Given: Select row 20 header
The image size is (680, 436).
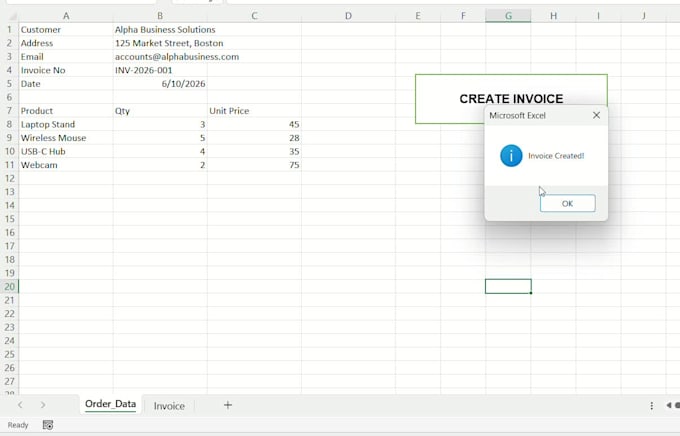Looking at the screenshot, I should pos(9,286).
